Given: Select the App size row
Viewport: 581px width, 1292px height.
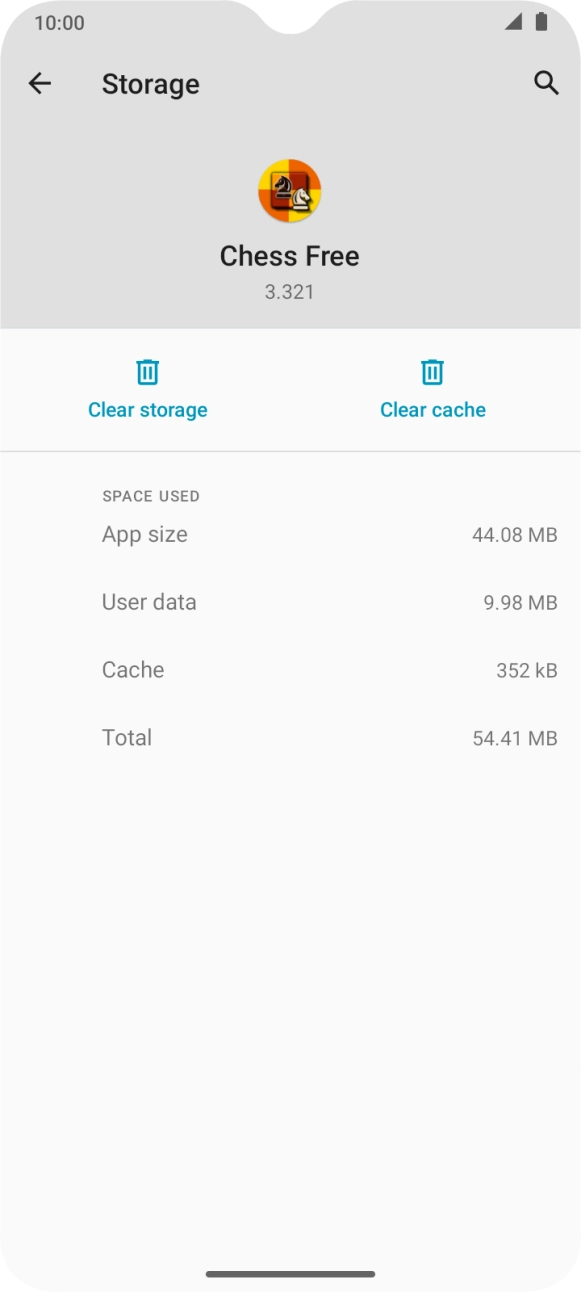Looking at the screenshot, I should 290,534.
